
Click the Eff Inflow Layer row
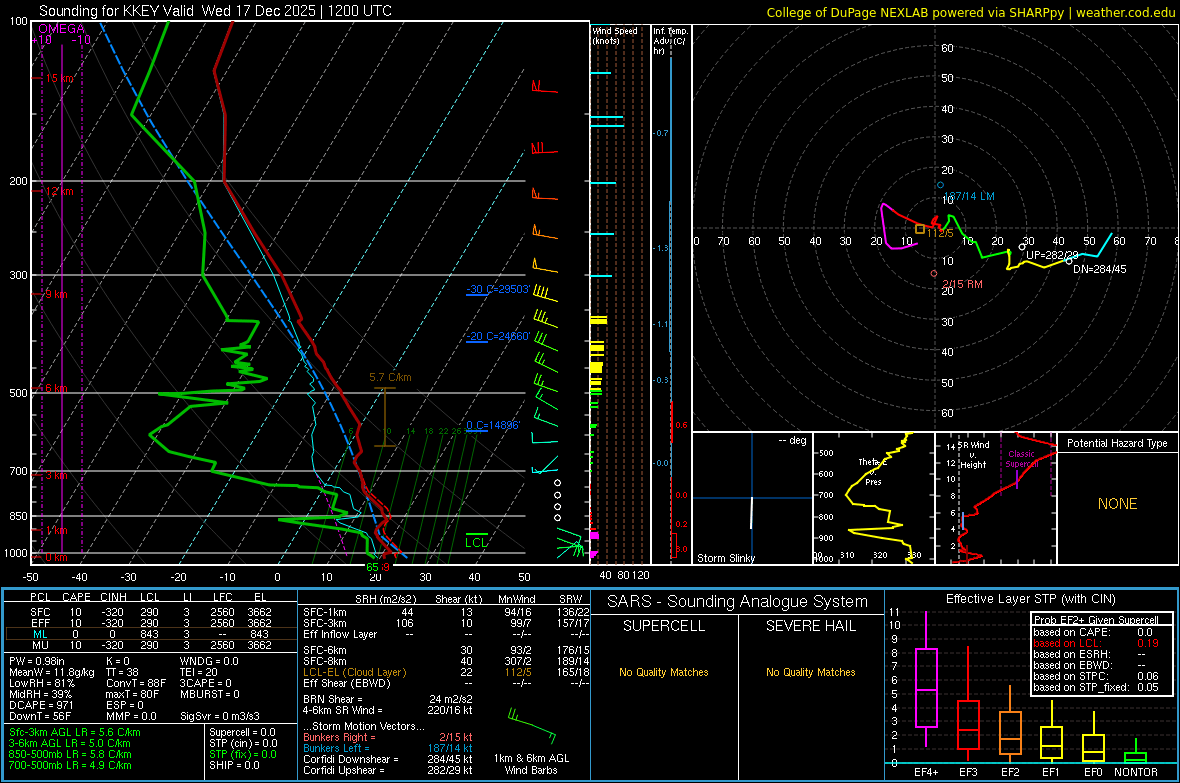446,634
